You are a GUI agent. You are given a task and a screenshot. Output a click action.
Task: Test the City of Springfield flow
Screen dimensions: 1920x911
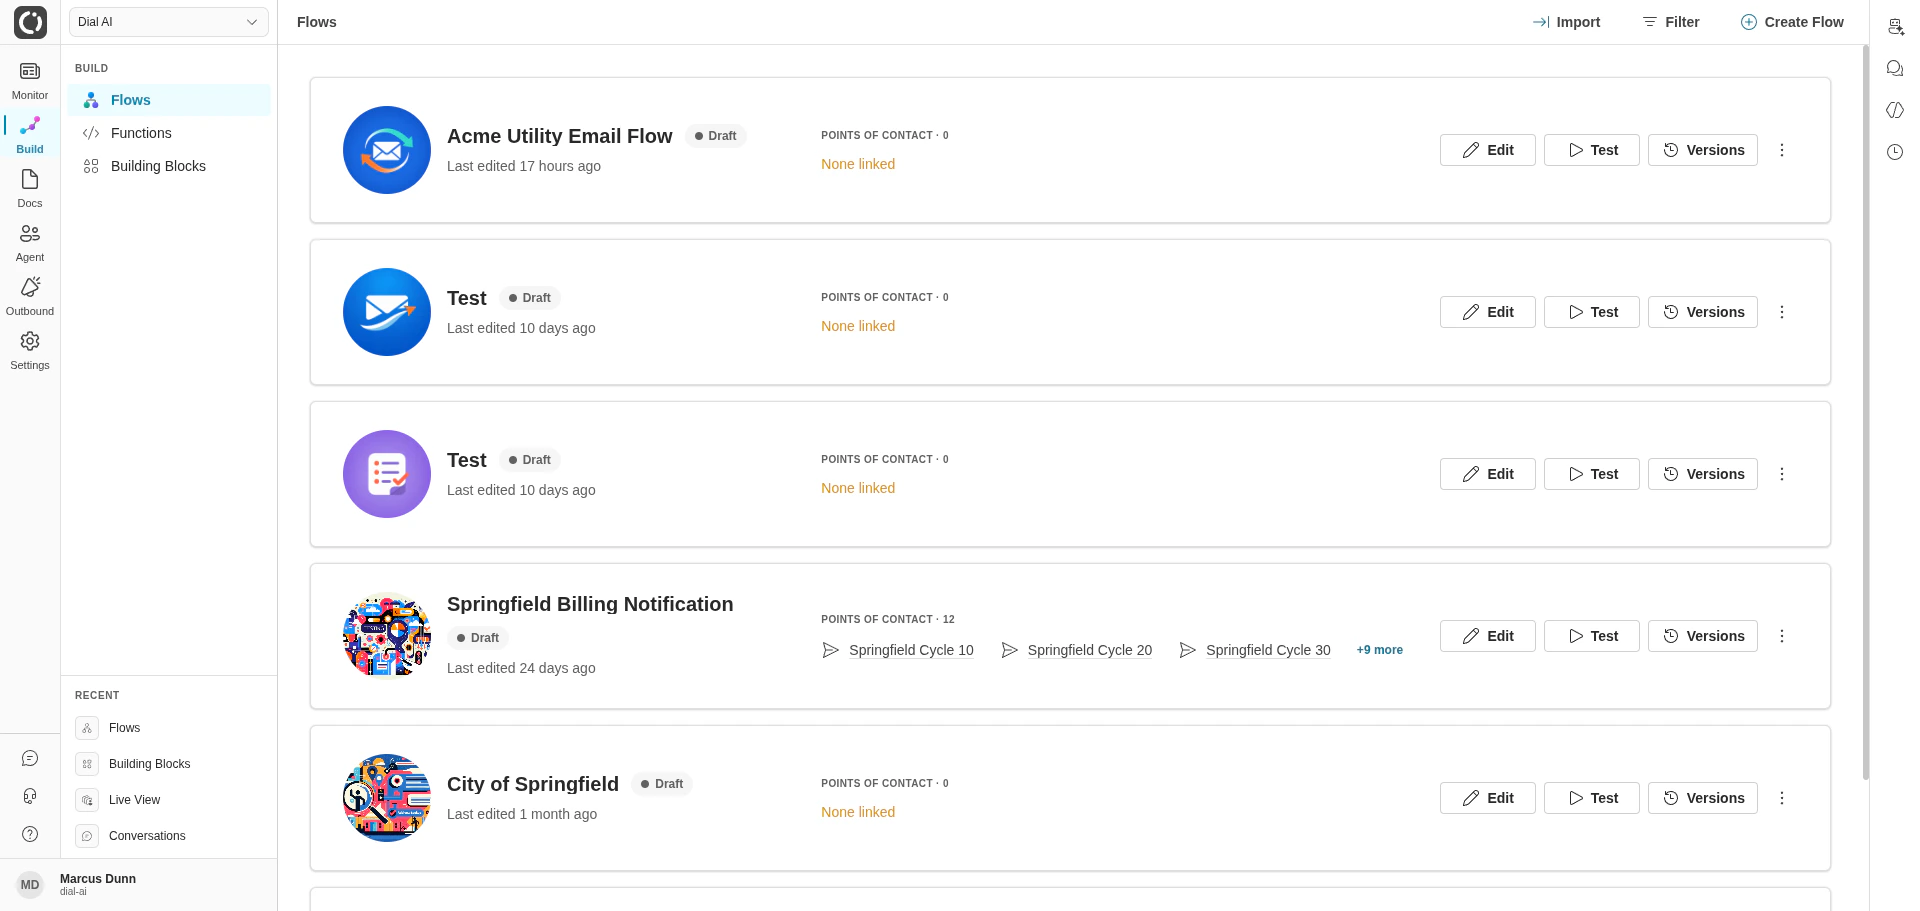tap(1592, 798)
